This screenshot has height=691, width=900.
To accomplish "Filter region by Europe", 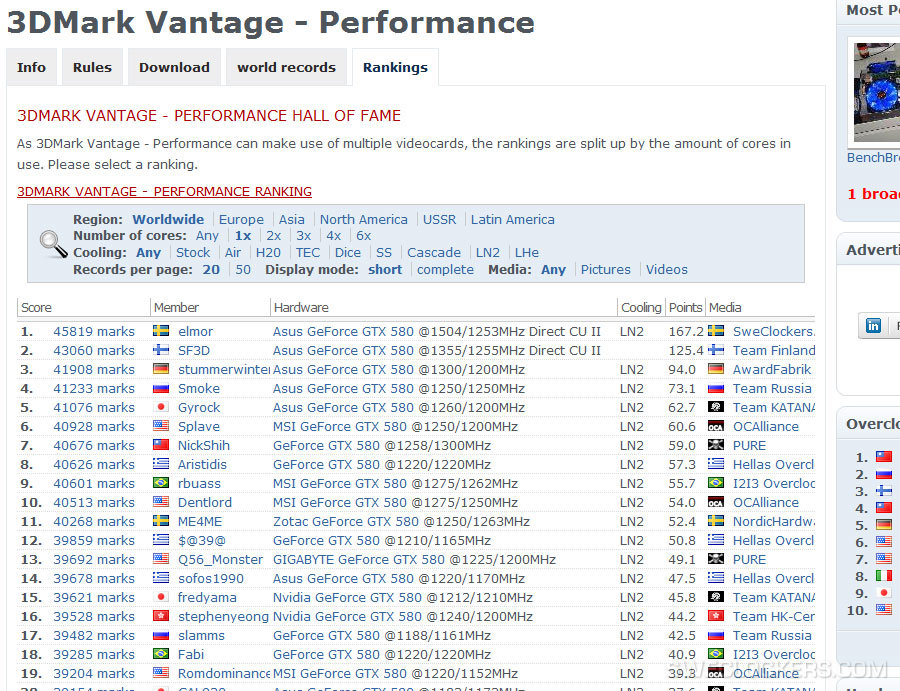I will (241, 219).
